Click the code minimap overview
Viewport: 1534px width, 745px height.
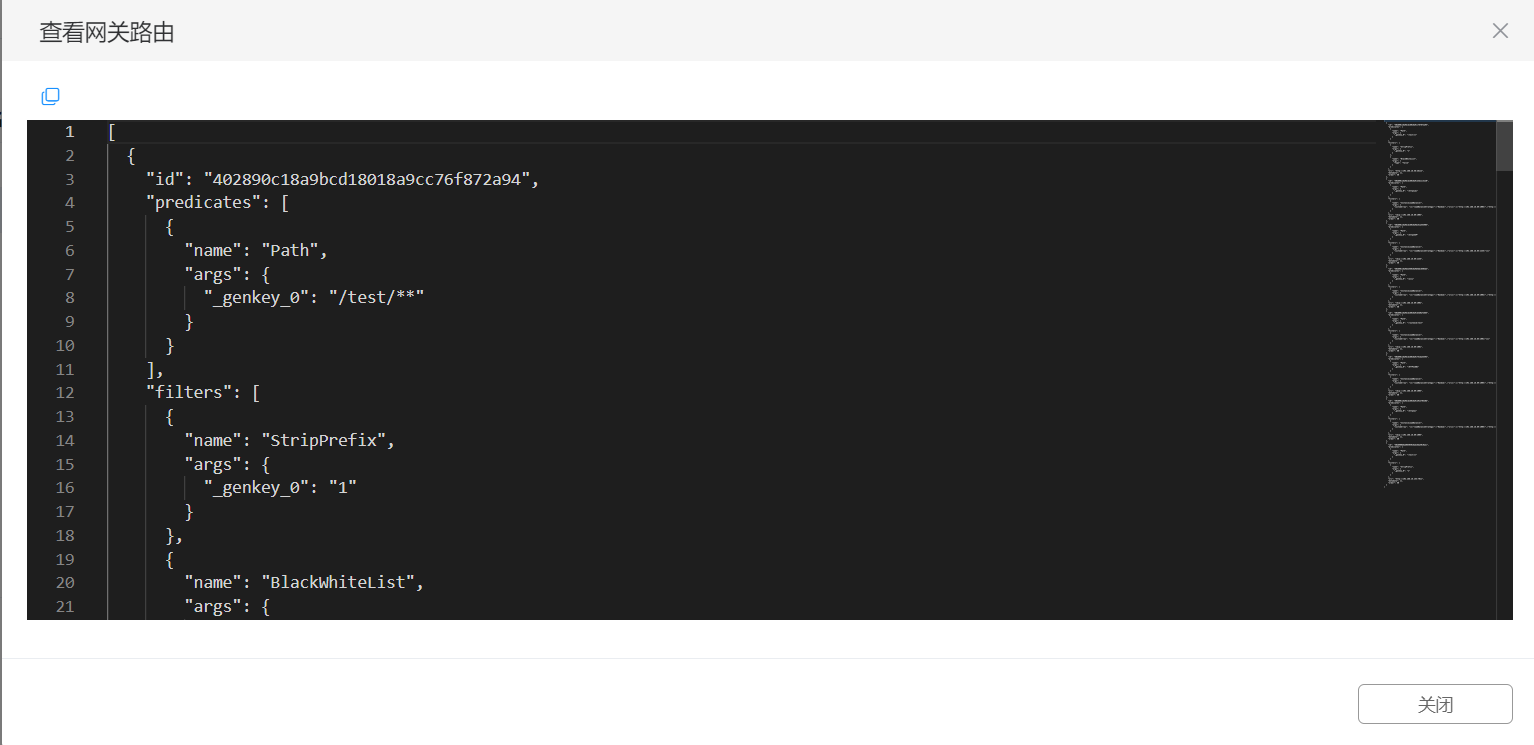coord(1440,304)
